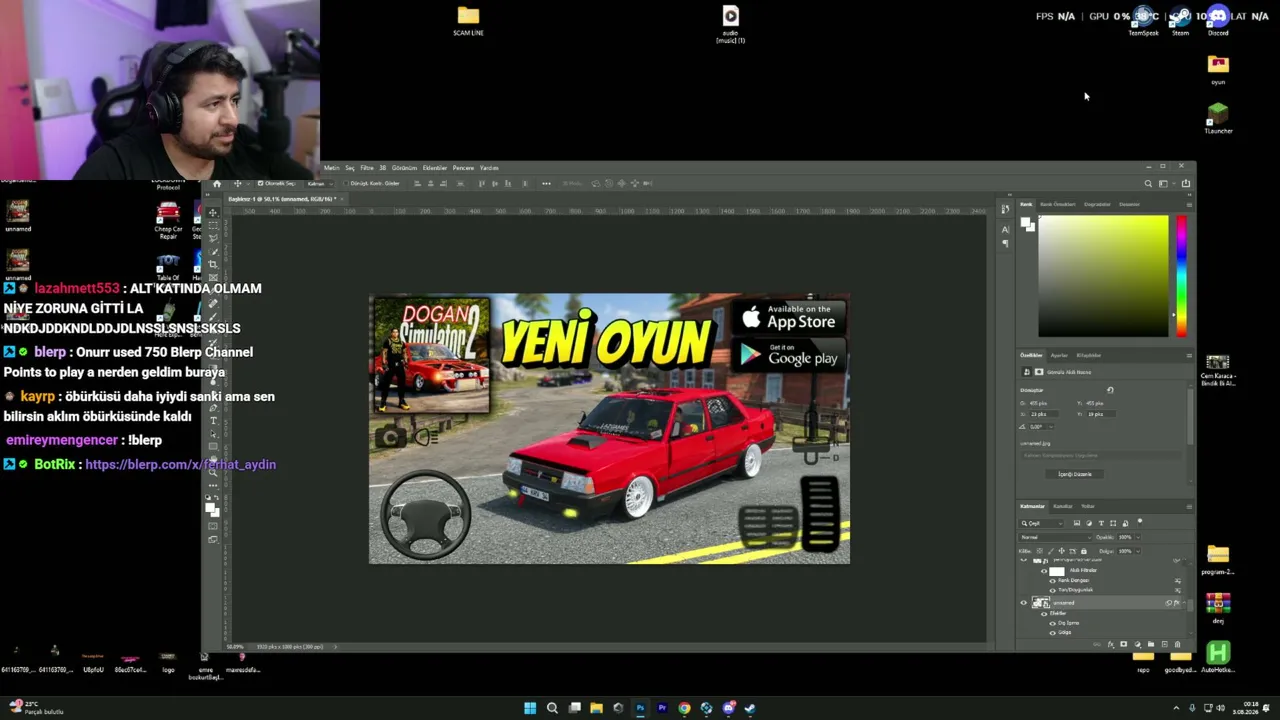1280x720 pixels.
Task: Click the delete layer trash icon
Action: point(1177,645)
